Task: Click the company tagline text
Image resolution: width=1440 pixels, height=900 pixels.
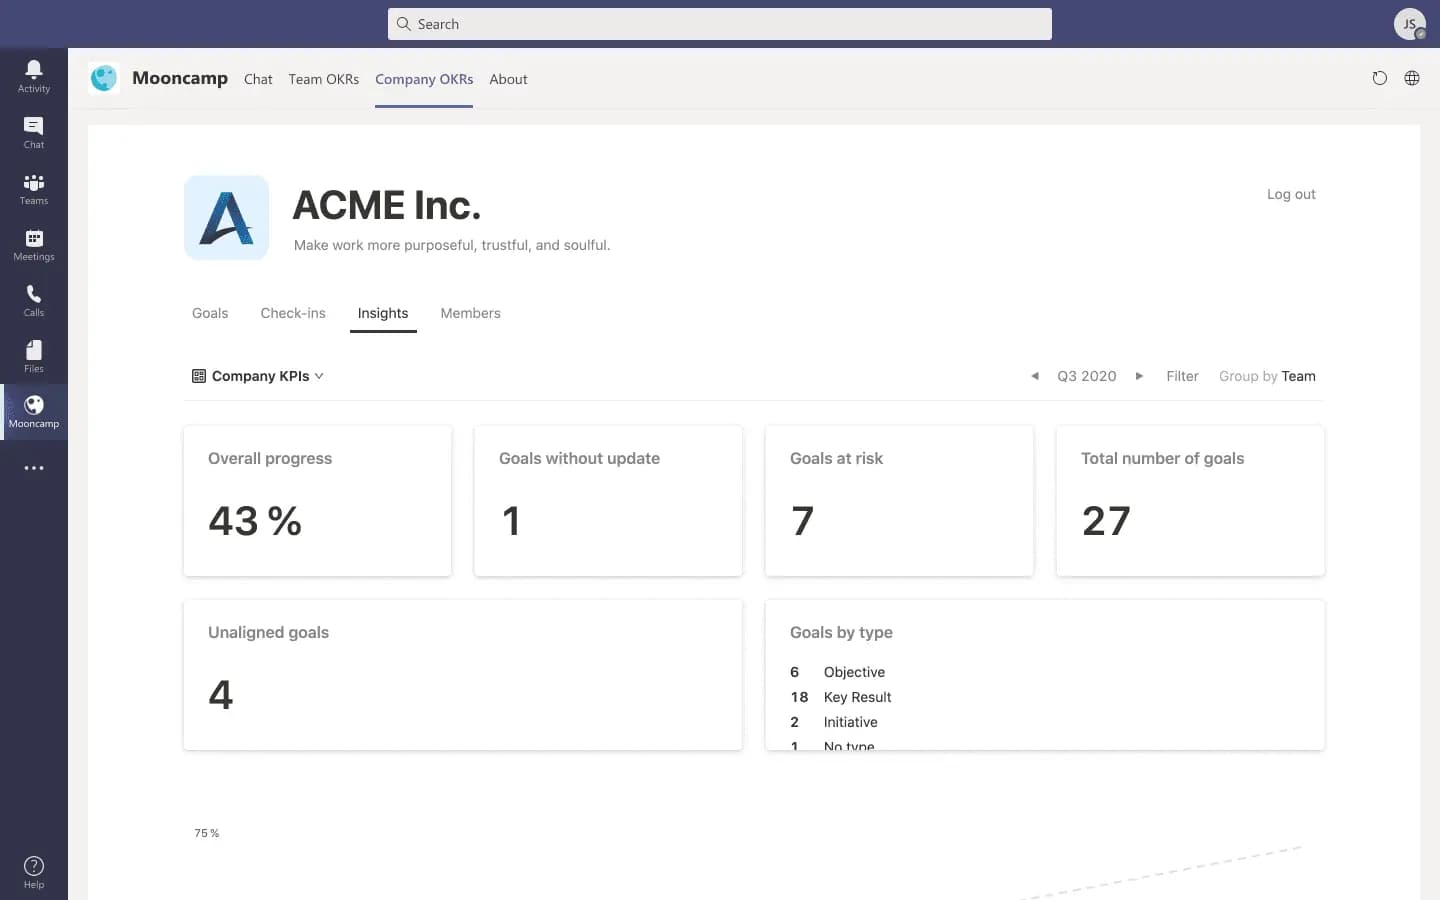Action: click(x=452, y=245)
